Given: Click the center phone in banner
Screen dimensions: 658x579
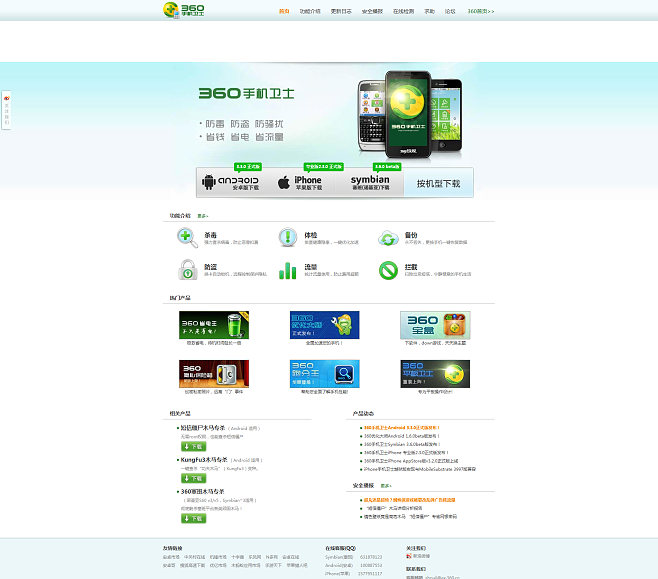Looking at the screenshot, I should tap(408, 114).
